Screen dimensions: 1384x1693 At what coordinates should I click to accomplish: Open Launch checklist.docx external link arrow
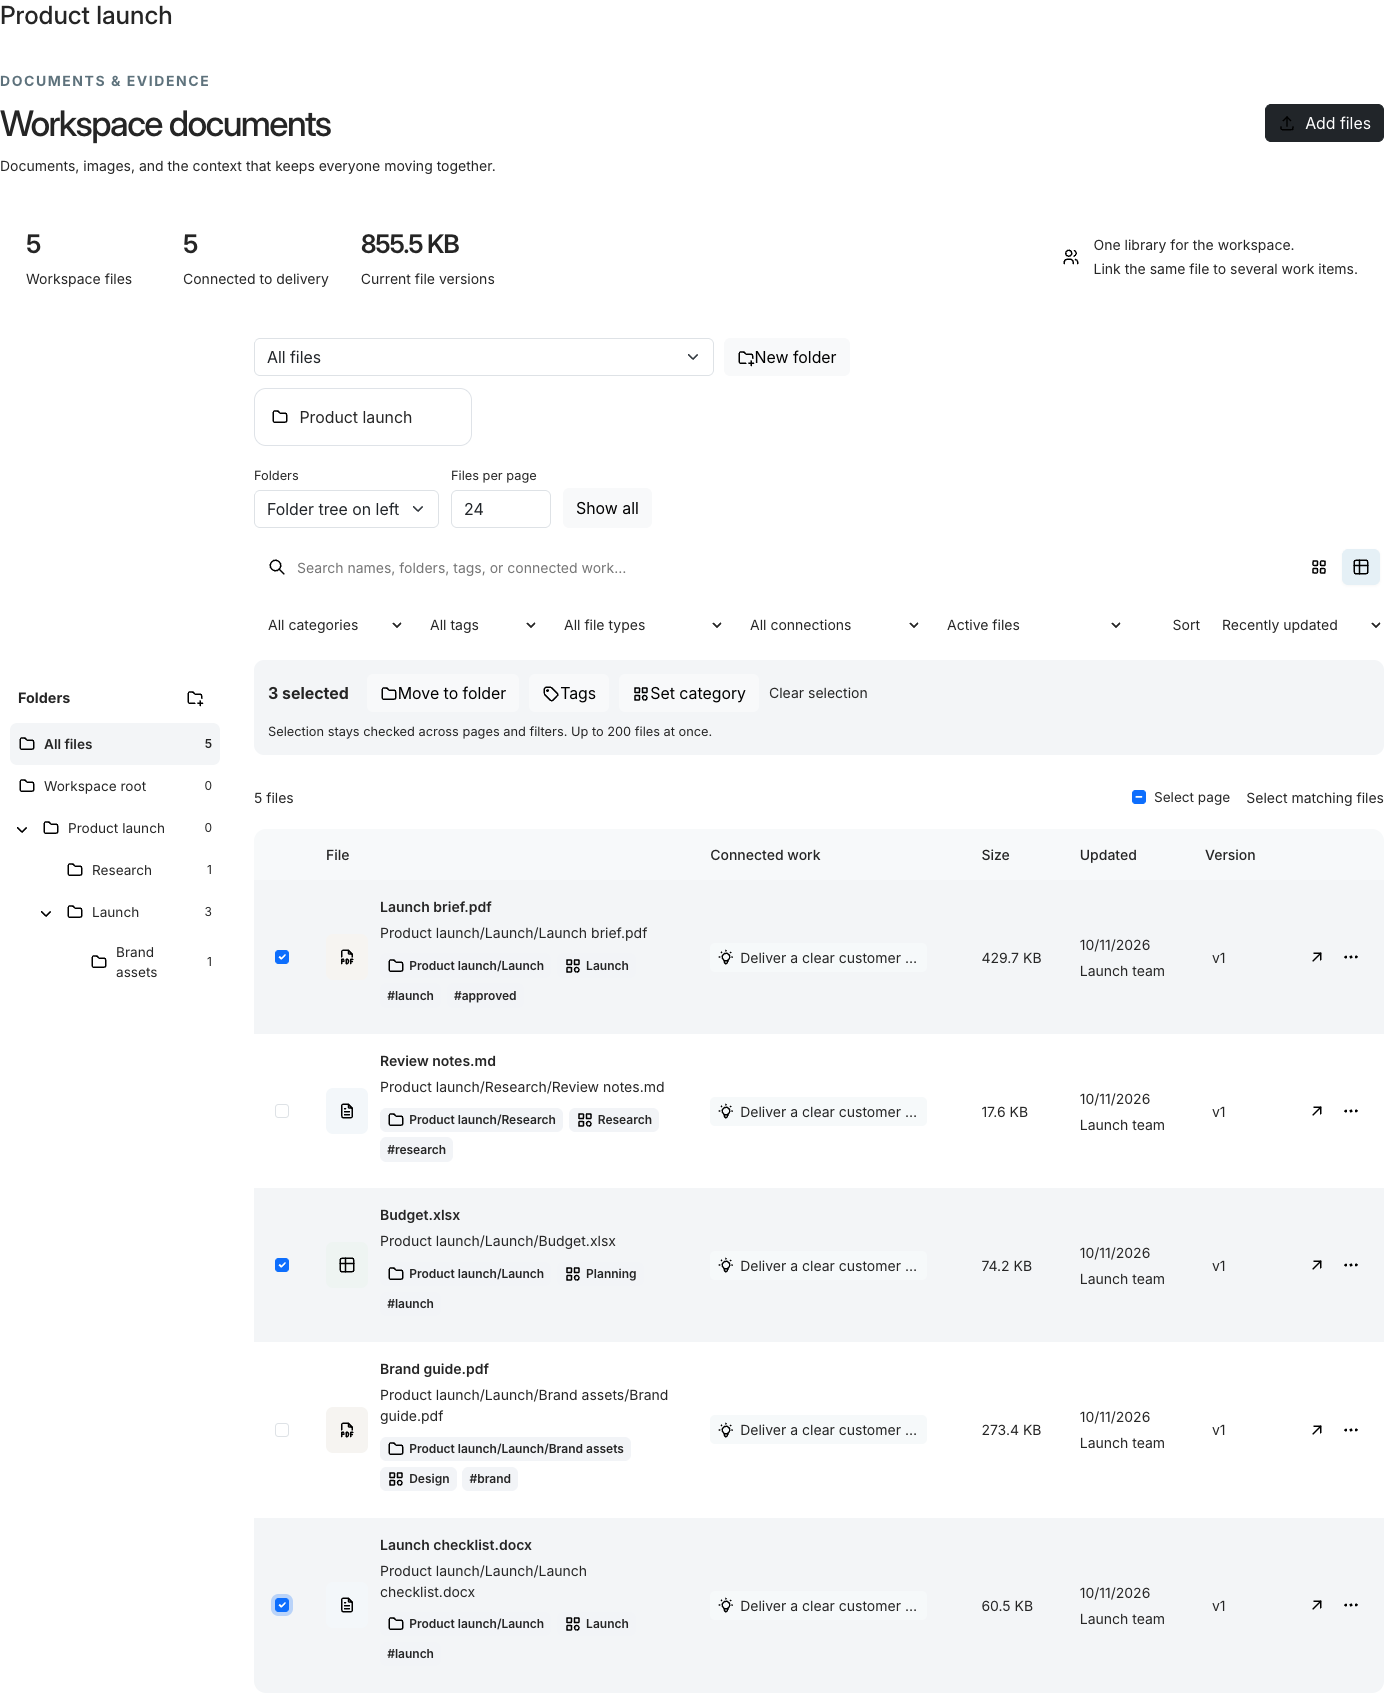point(1317,1605)
